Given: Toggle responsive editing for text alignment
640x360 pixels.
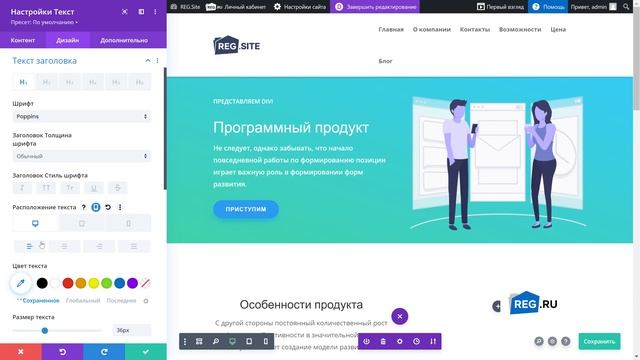Looking at the screenshot, I should pyautogui.click(x=96, y=207).
